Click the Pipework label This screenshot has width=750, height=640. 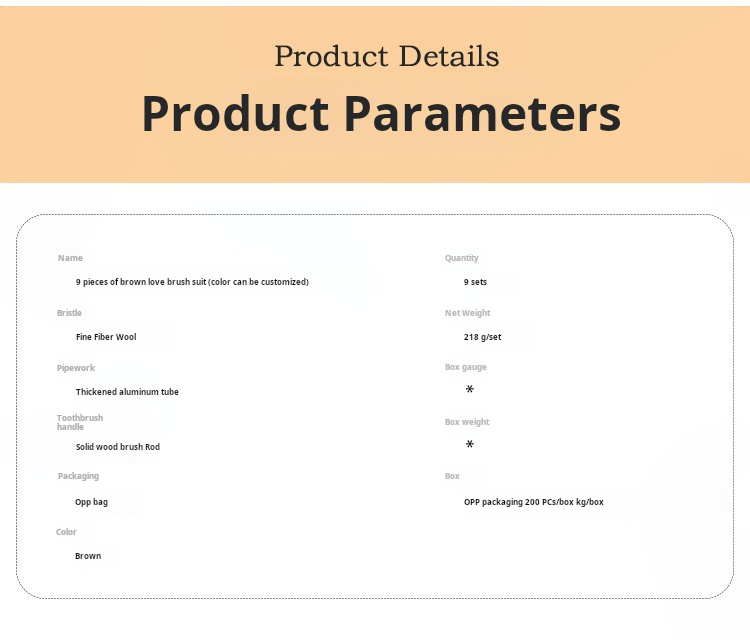pyautogui.click(x=75, y=368)
